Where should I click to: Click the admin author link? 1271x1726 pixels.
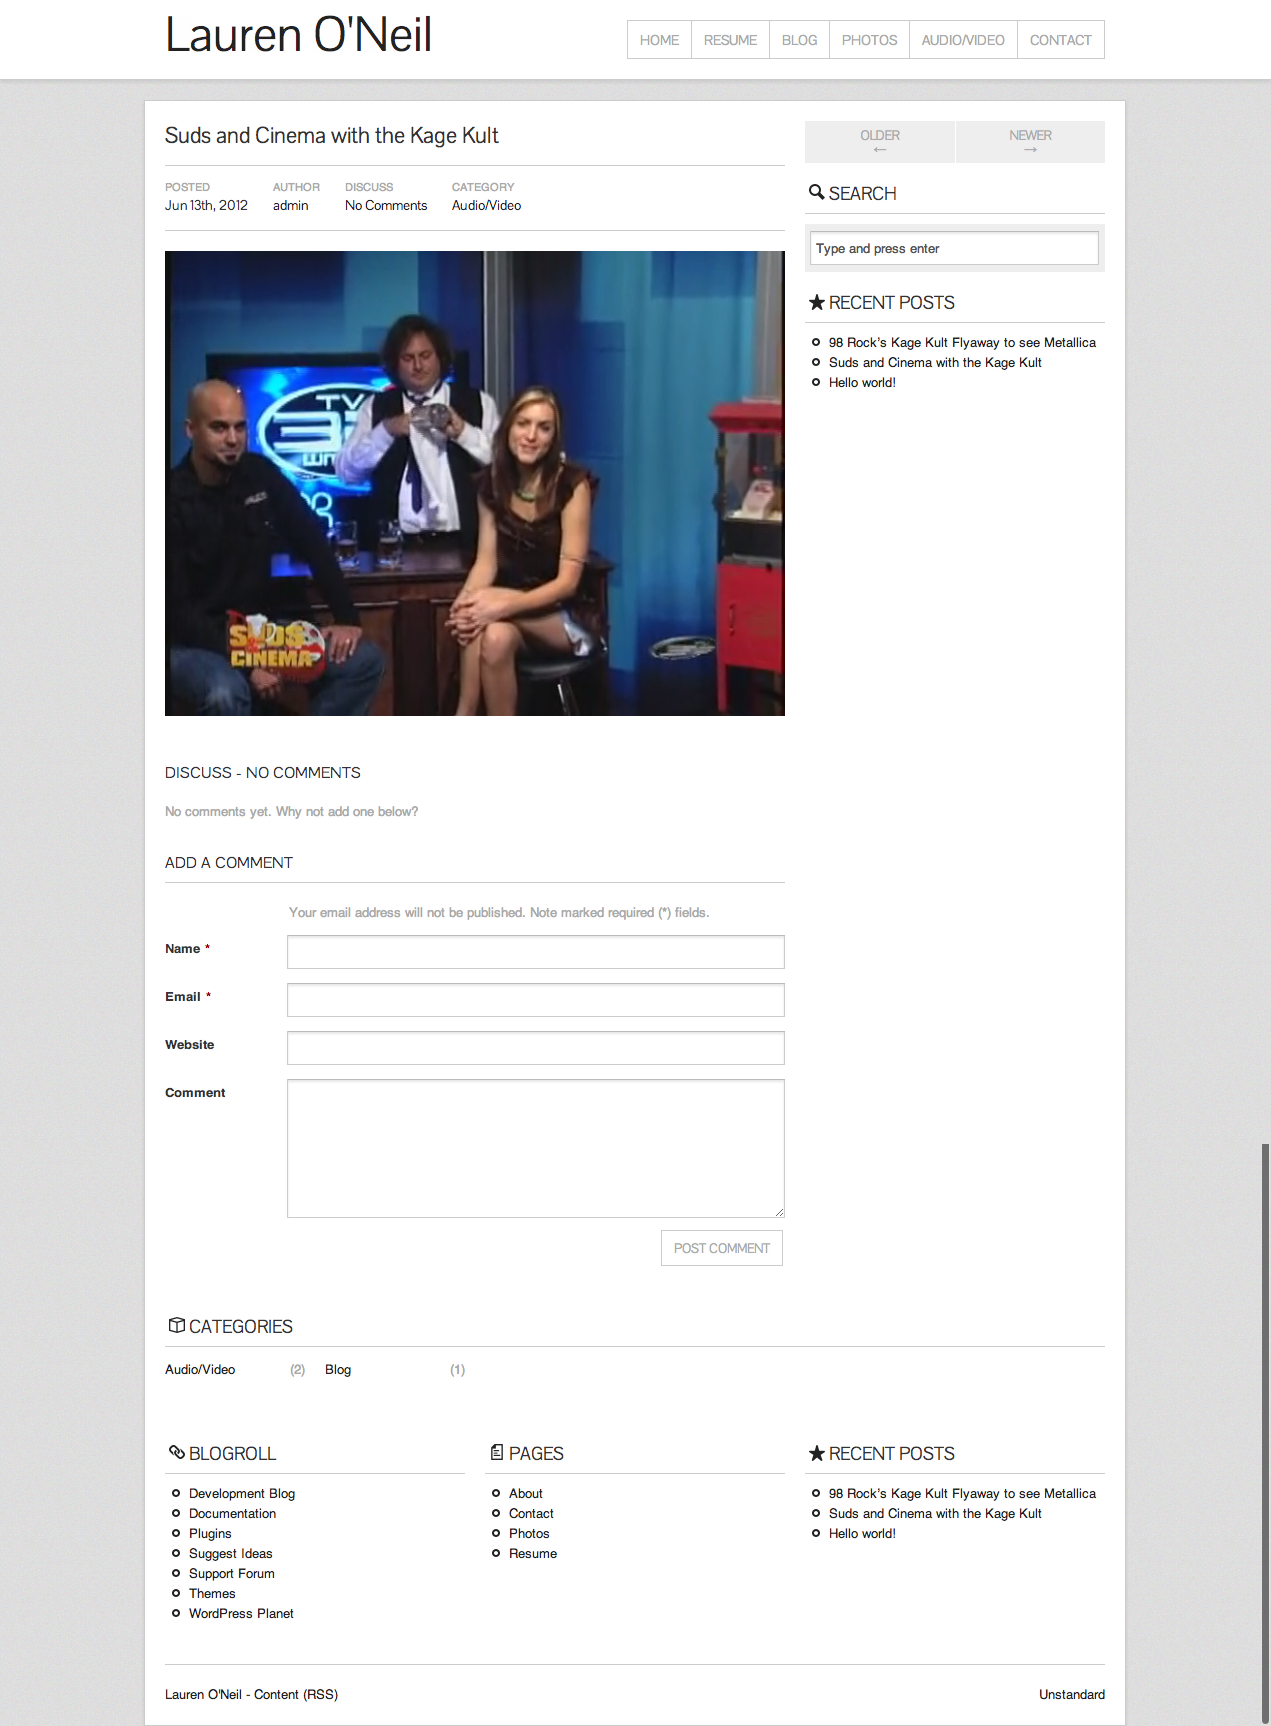(290, 205)
